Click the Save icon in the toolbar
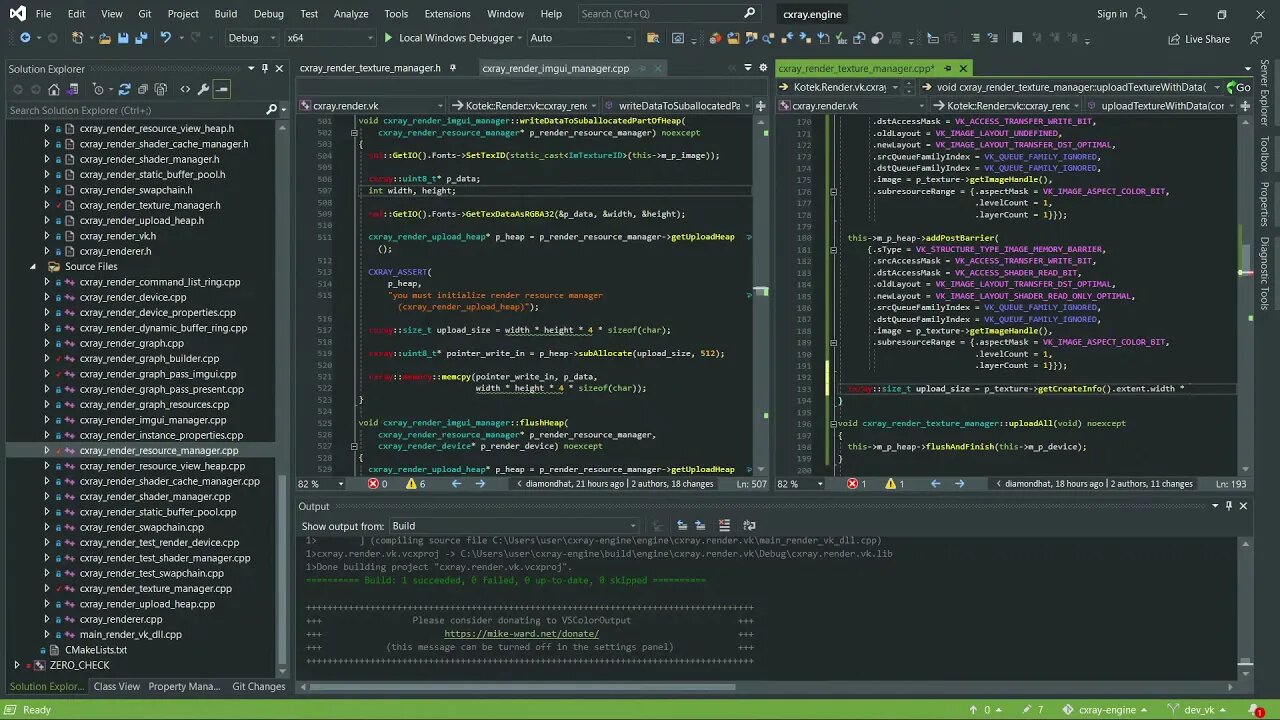The image size is (1280, 720). 123,38
